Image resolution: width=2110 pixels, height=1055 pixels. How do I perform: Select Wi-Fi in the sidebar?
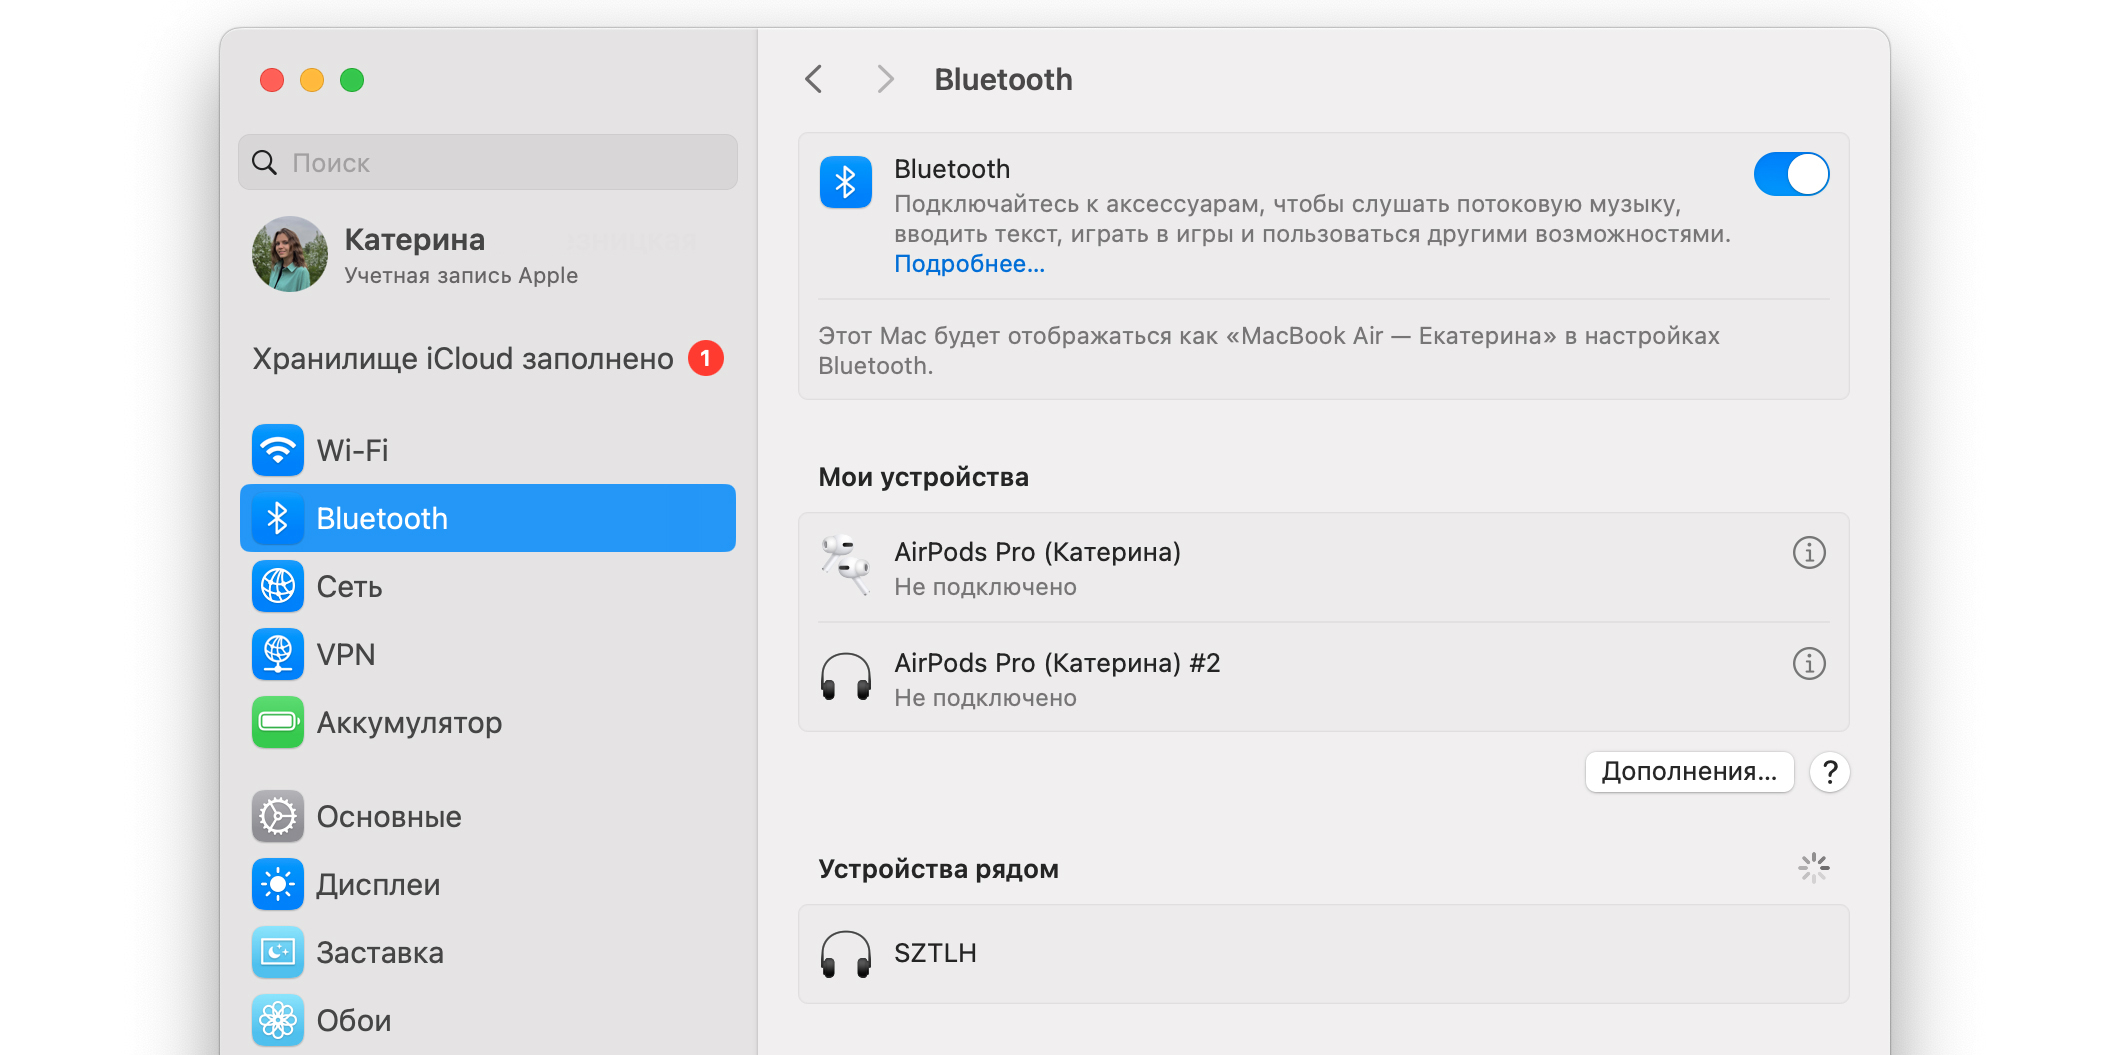coord(488,450)
